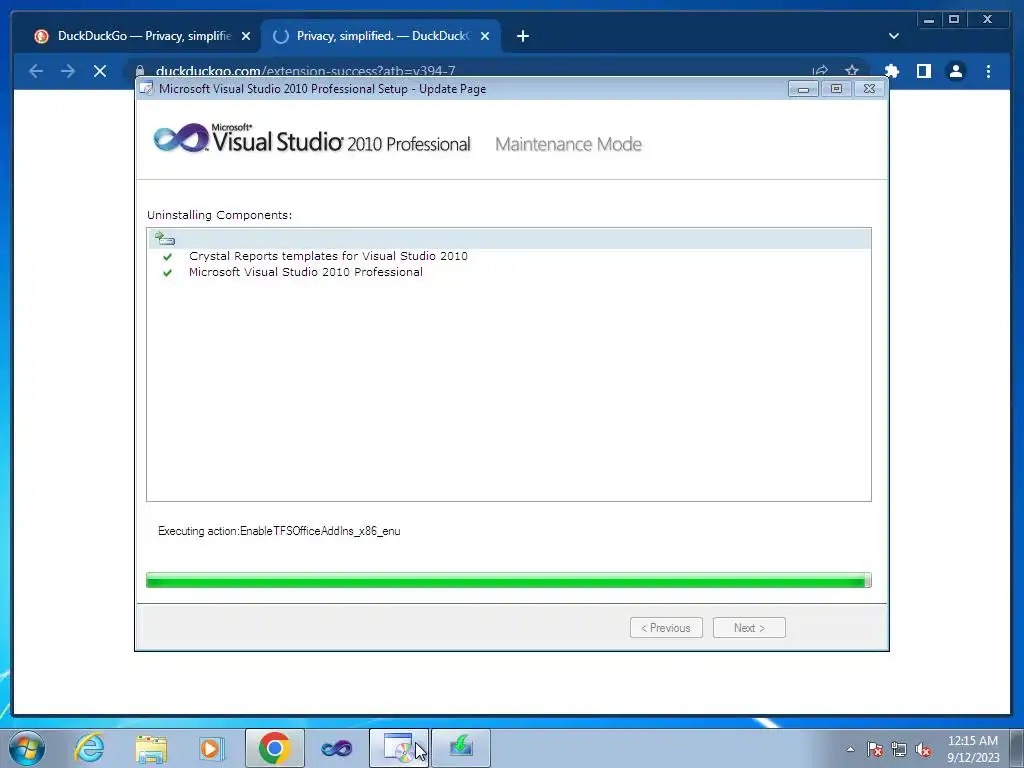This screenshot has height=768, width=1024.
Task: Click the current-action arrow icon in component list
Action: 165,239
